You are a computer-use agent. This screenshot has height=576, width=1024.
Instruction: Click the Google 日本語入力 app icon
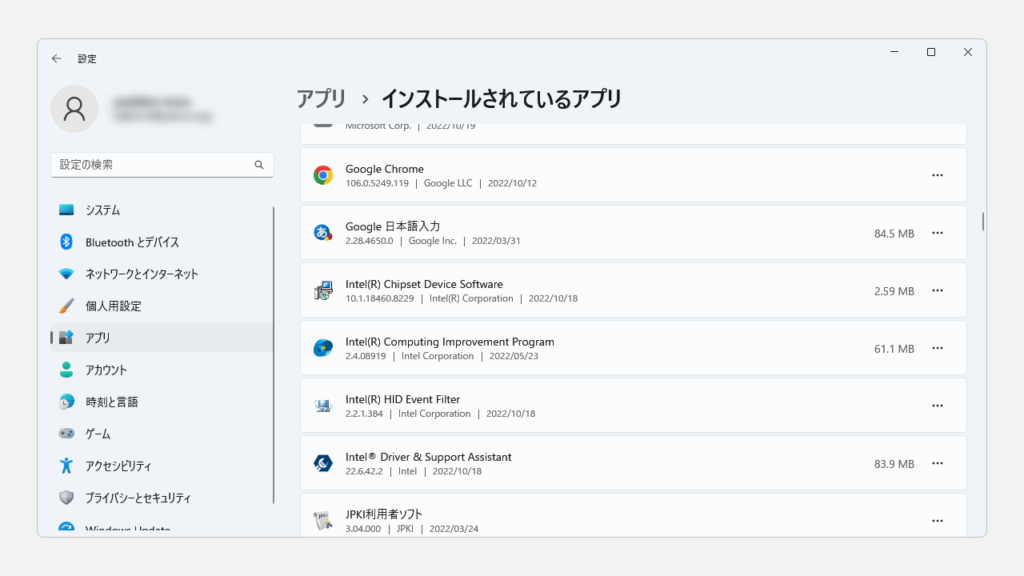click(323, 233)
